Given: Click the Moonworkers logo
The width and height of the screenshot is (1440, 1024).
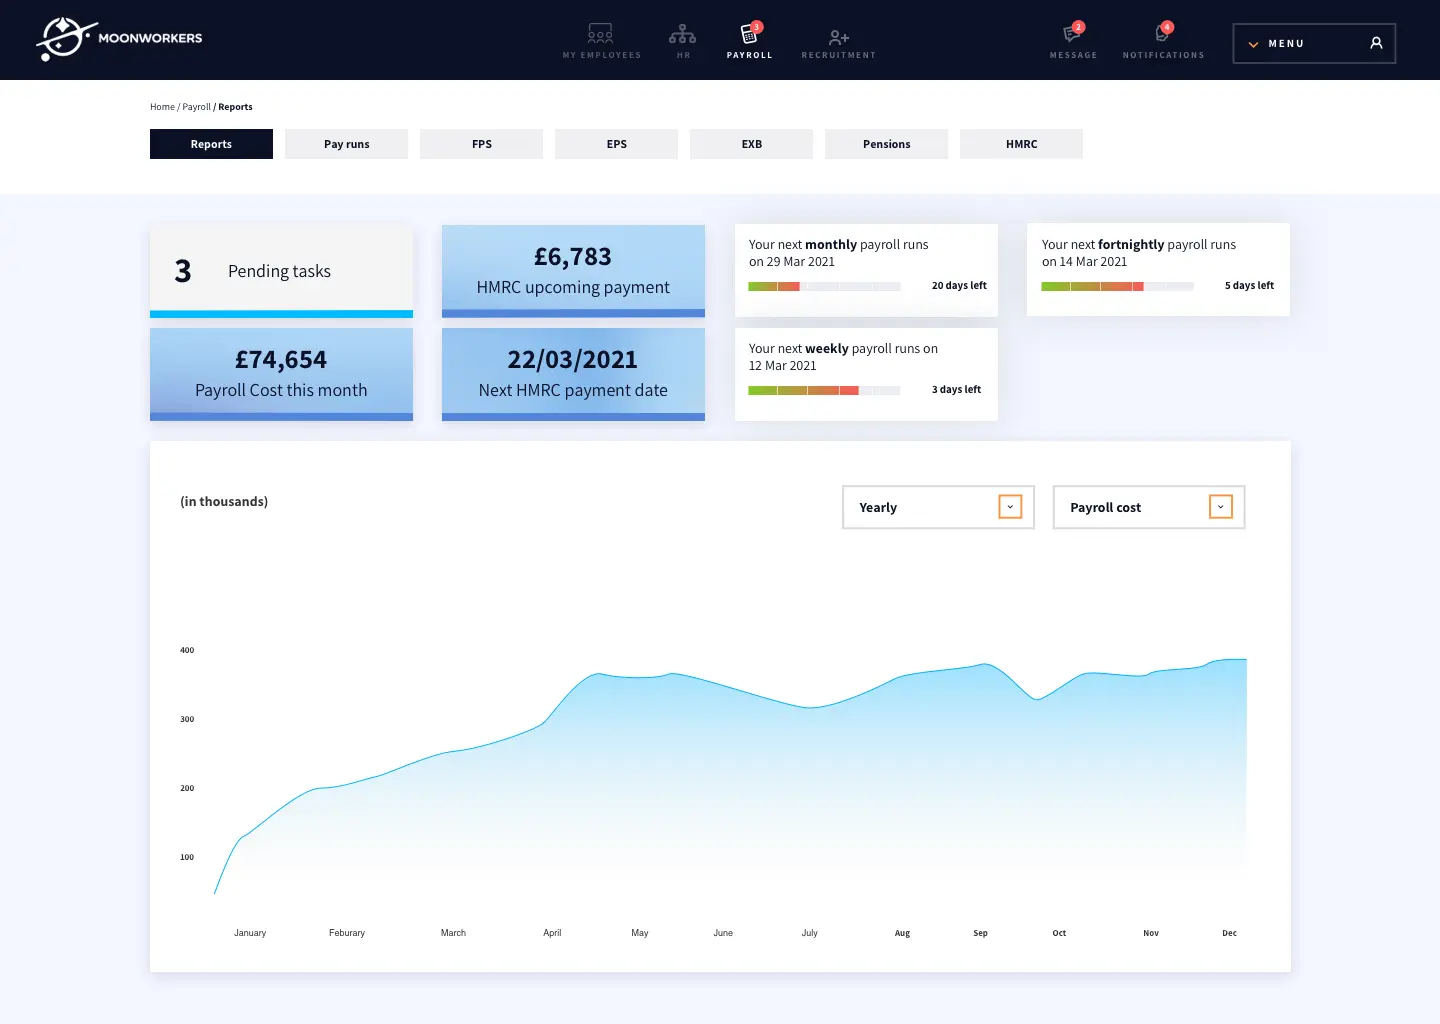Looking at the screenshot, I should (x=119, y=39).
